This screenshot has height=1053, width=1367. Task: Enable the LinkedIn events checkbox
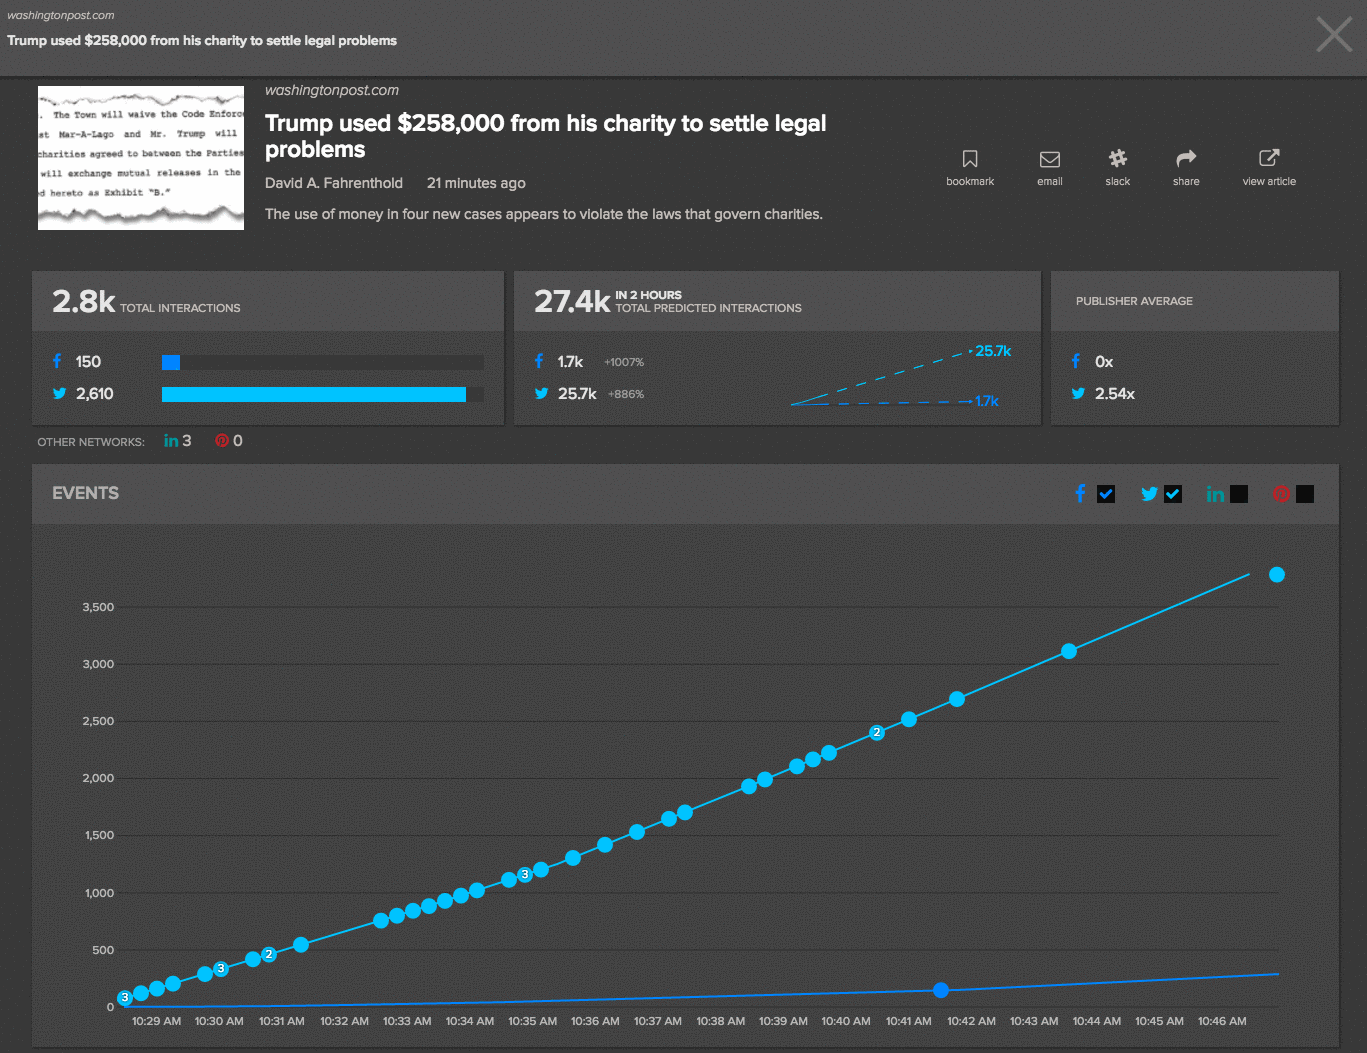coord(1239,494)
